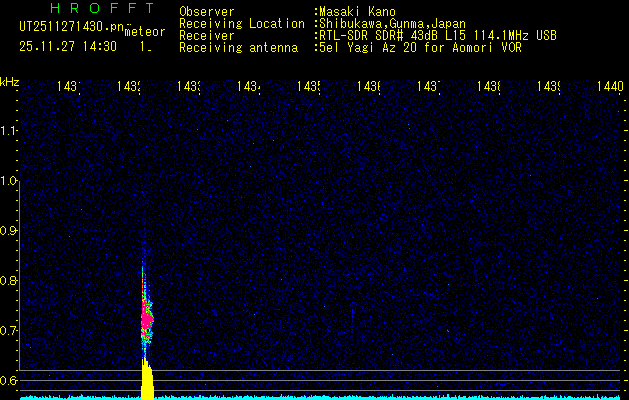The width and height of the screenshot is (629, 400).
Task: Click the 1.1 kHz frequency tick
Action: click(10, 131)
